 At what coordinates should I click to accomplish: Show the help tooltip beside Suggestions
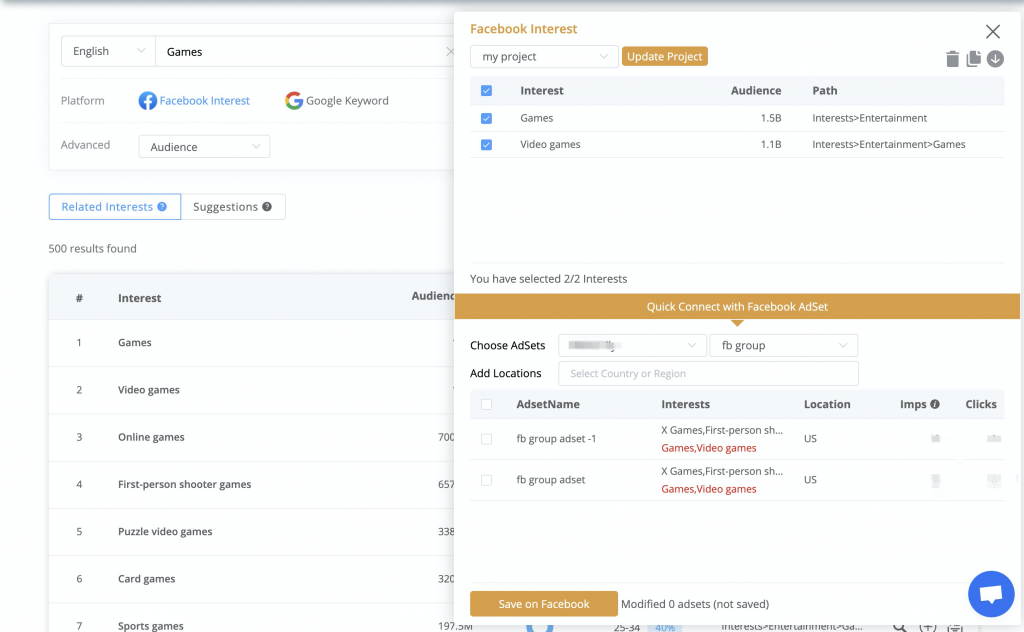(x=267, y=206)
